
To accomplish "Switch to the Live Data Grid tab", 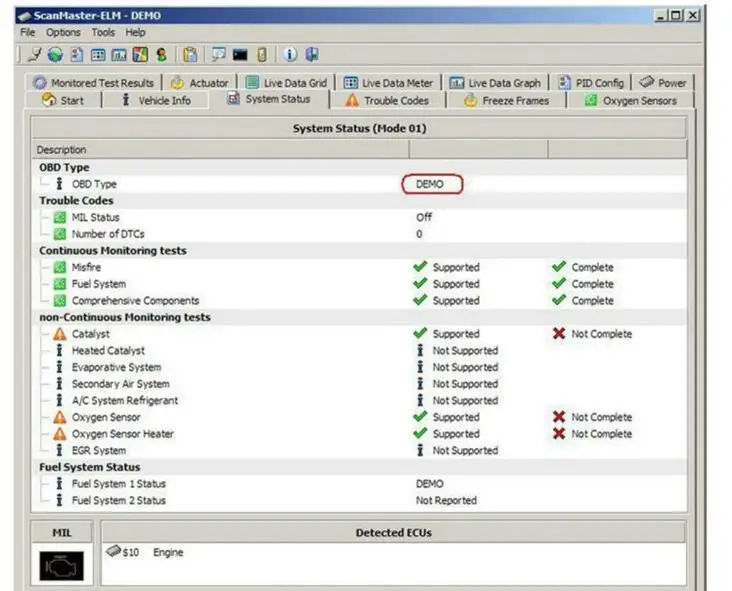I will (x=286, y=83).
